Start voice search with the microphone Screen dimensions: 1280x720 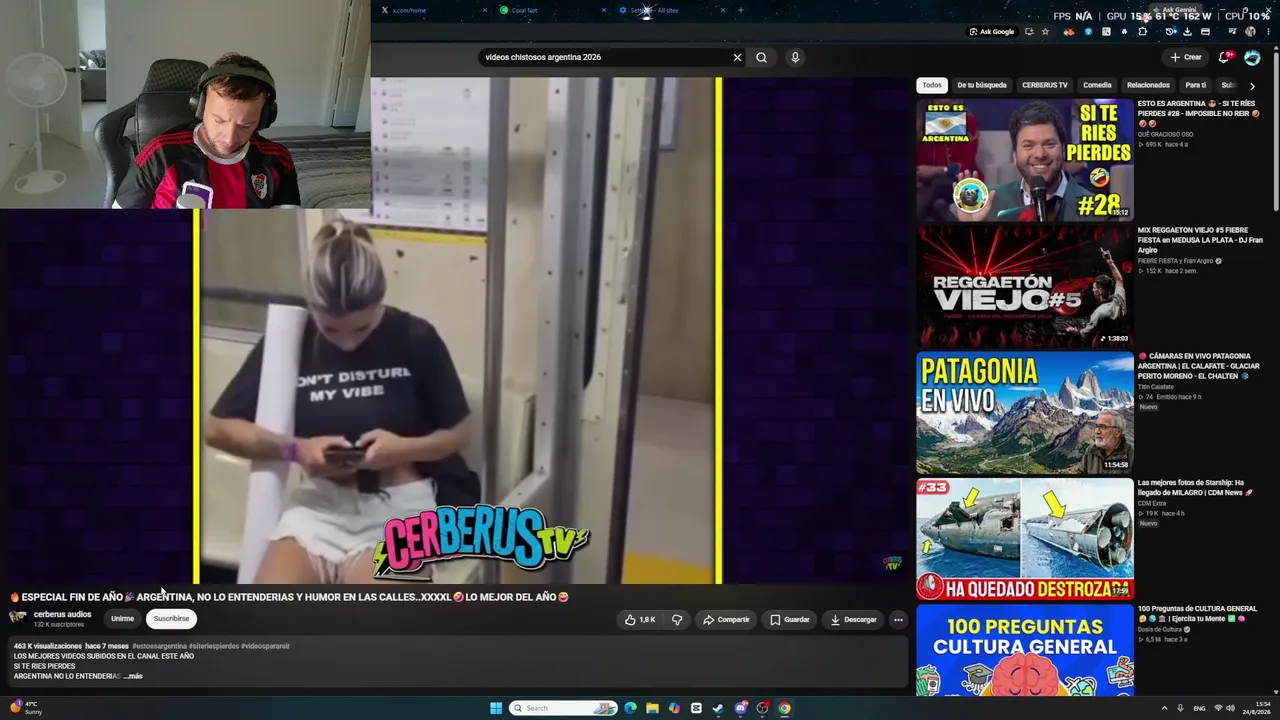795,57
